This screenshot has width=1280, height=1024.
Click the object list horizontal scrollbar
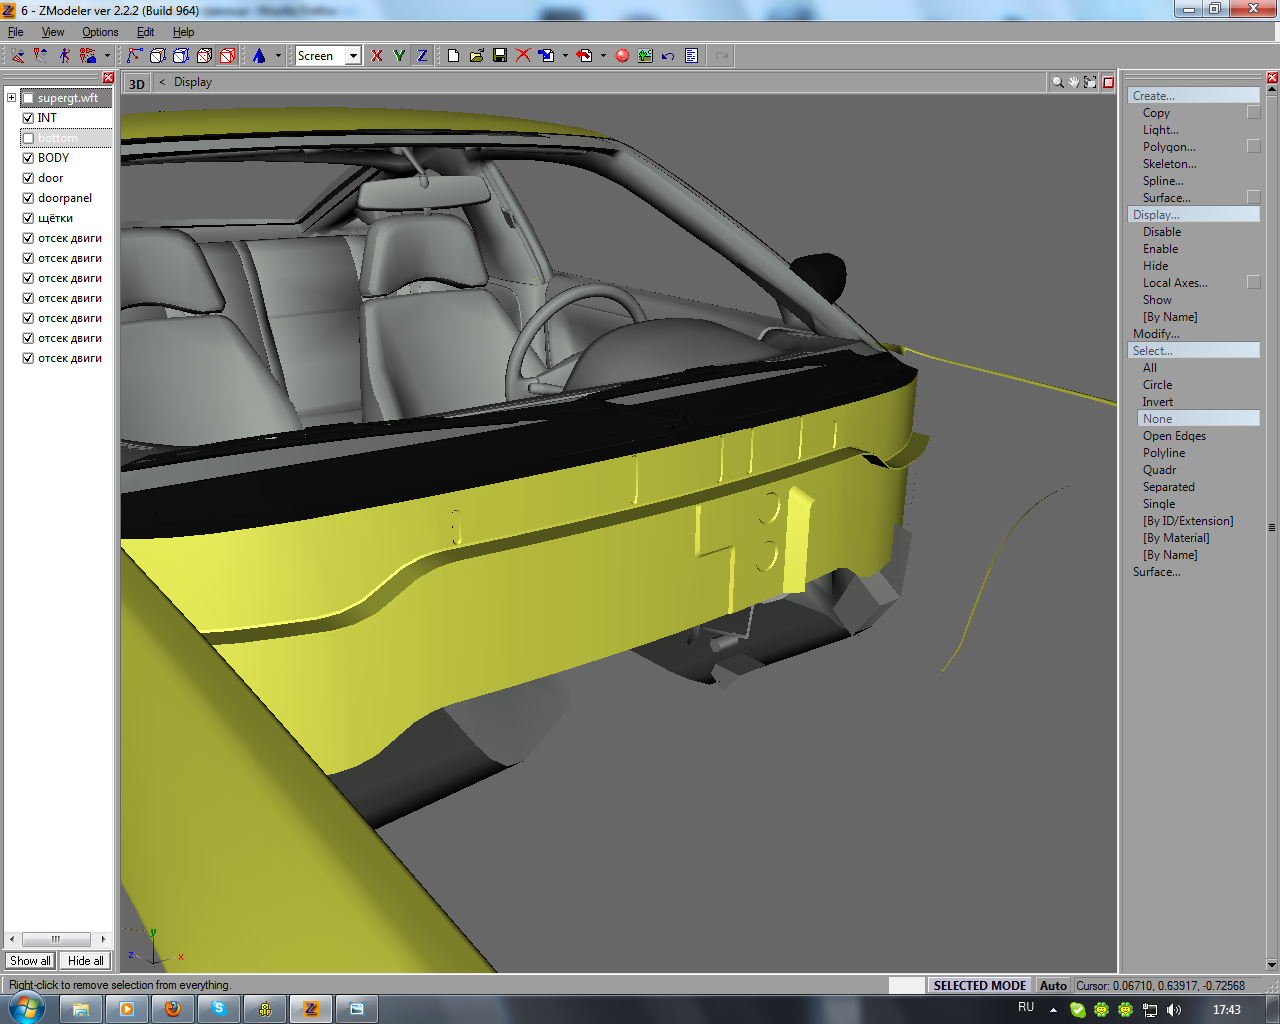coord(56,939)
